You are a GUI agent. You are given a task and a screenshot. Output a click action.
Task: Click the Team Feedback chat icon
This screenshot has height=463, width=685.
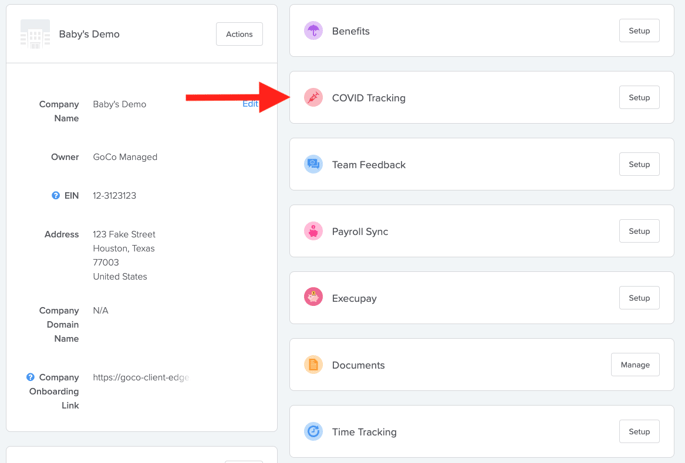[313, 164]
